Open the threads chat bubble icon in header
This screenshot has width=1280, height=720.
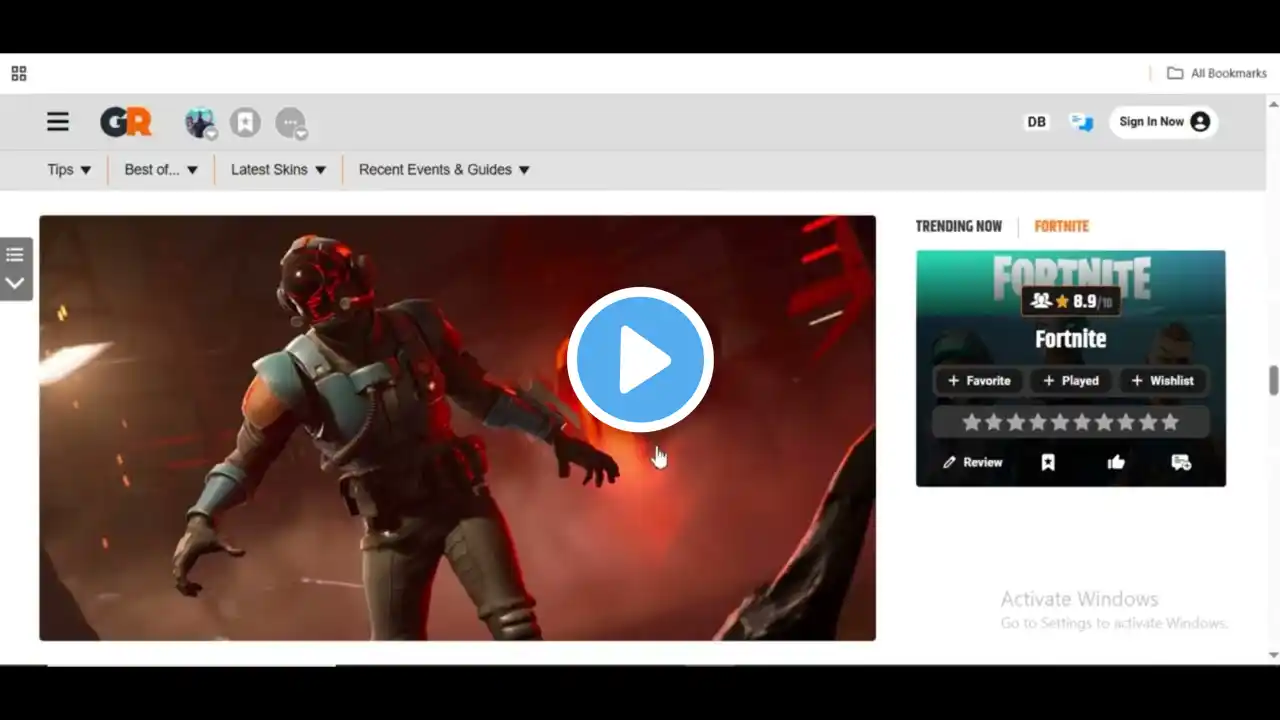(x=291, y=123)
